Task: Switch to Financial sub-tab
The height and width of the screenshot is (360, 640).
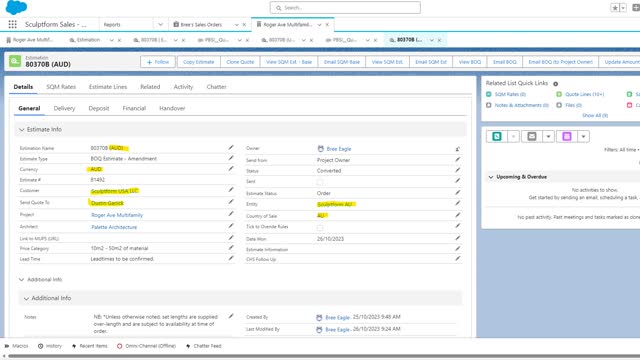Action: [134, 108]
